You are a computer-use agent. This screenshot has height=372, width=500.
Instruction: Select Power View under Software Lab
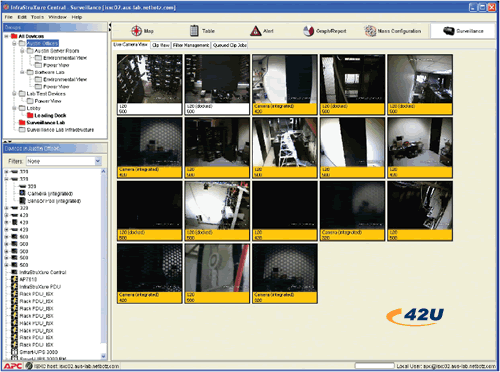pos(56,87)
